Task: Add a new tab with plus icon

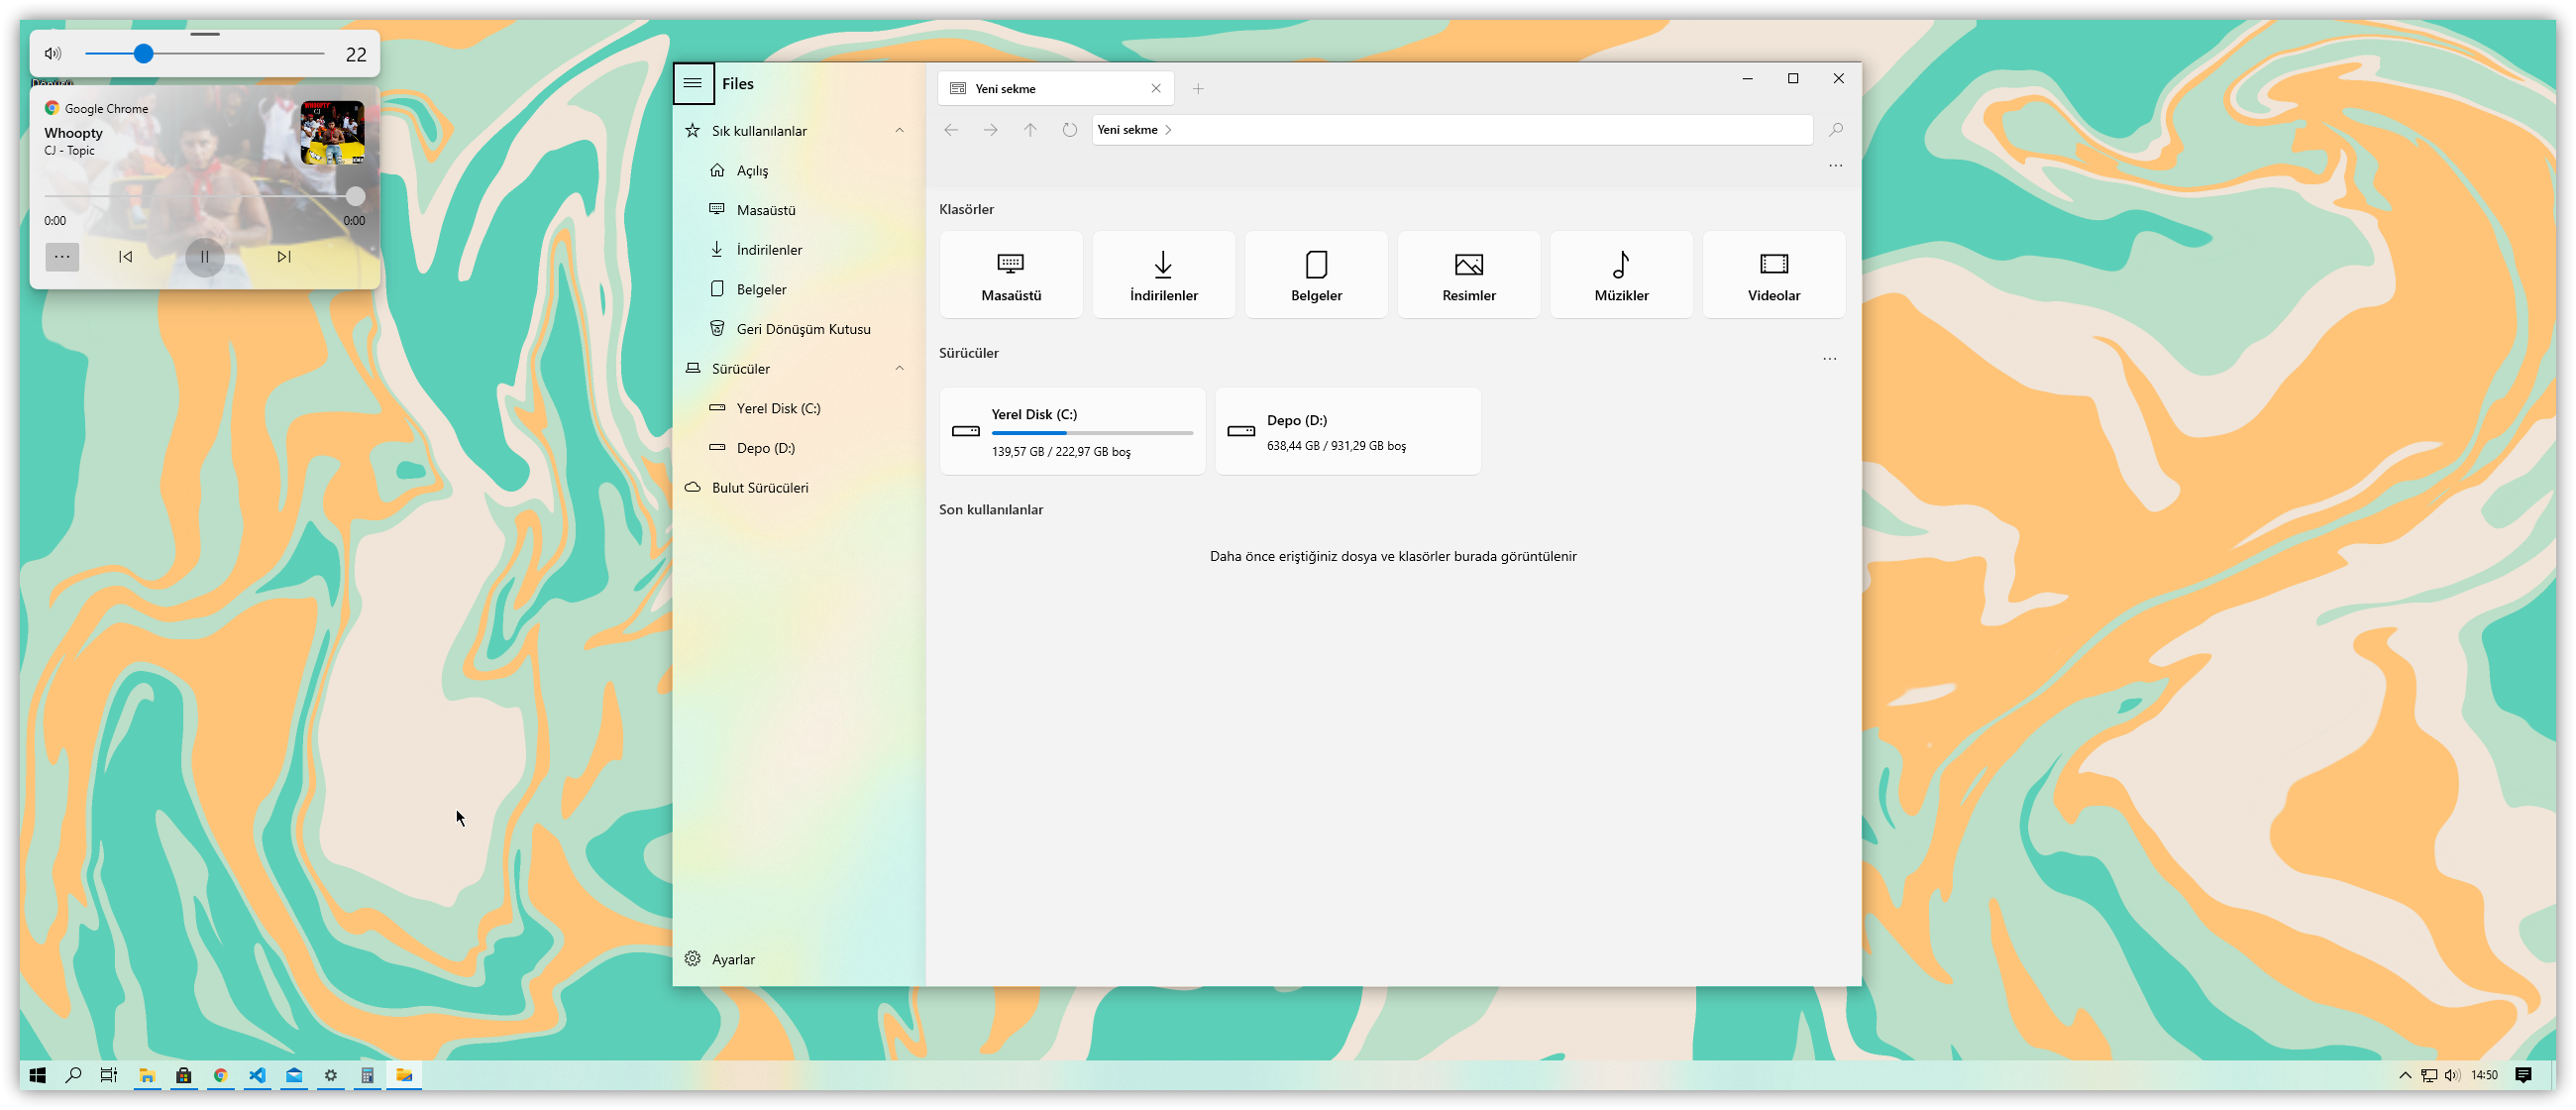Action: tap(1197, 89)
